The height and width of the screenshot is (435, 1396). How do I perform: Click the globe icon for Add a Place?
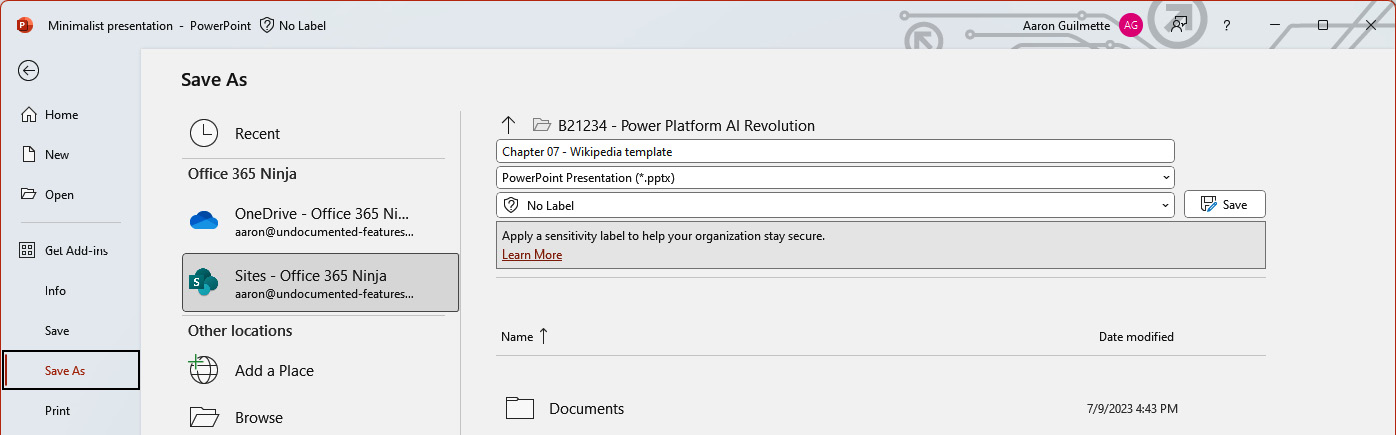204,370
